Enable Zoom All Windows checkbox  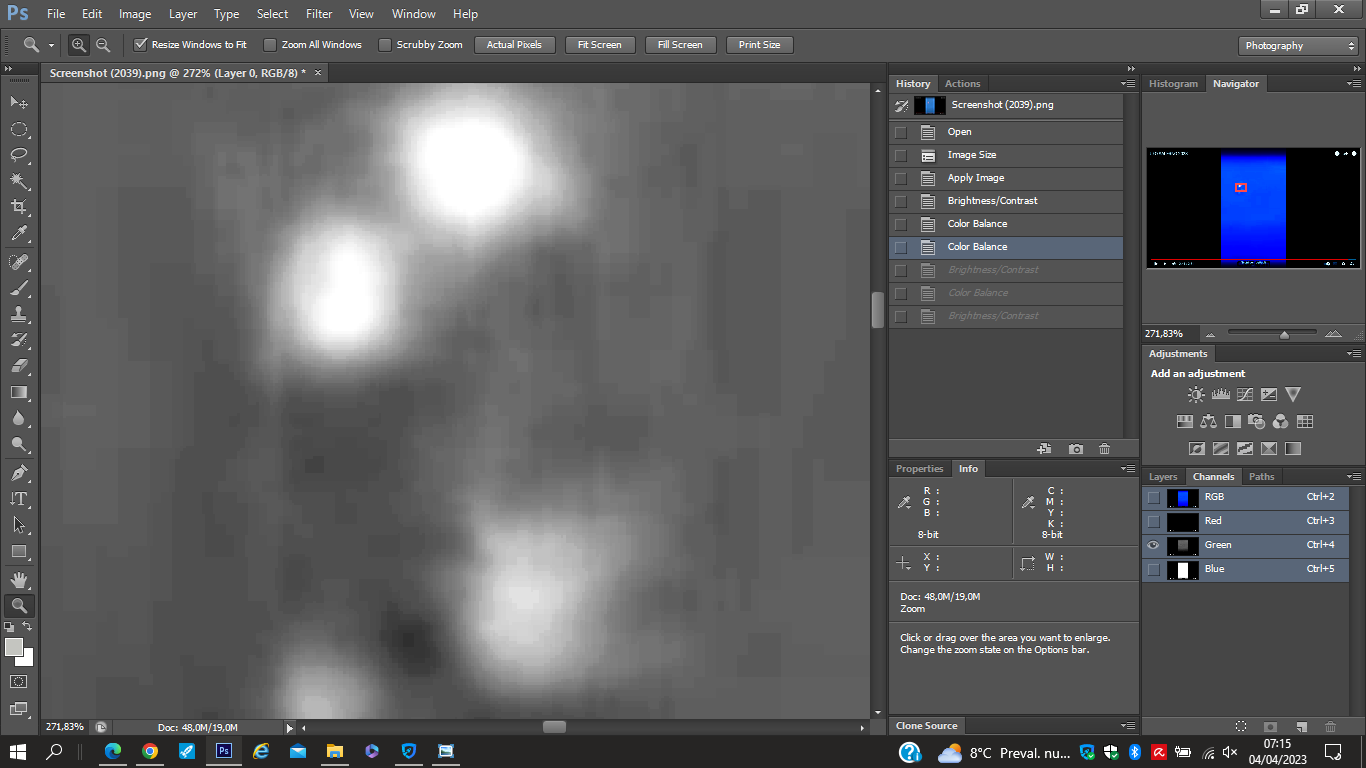click(x=270, y=45)
